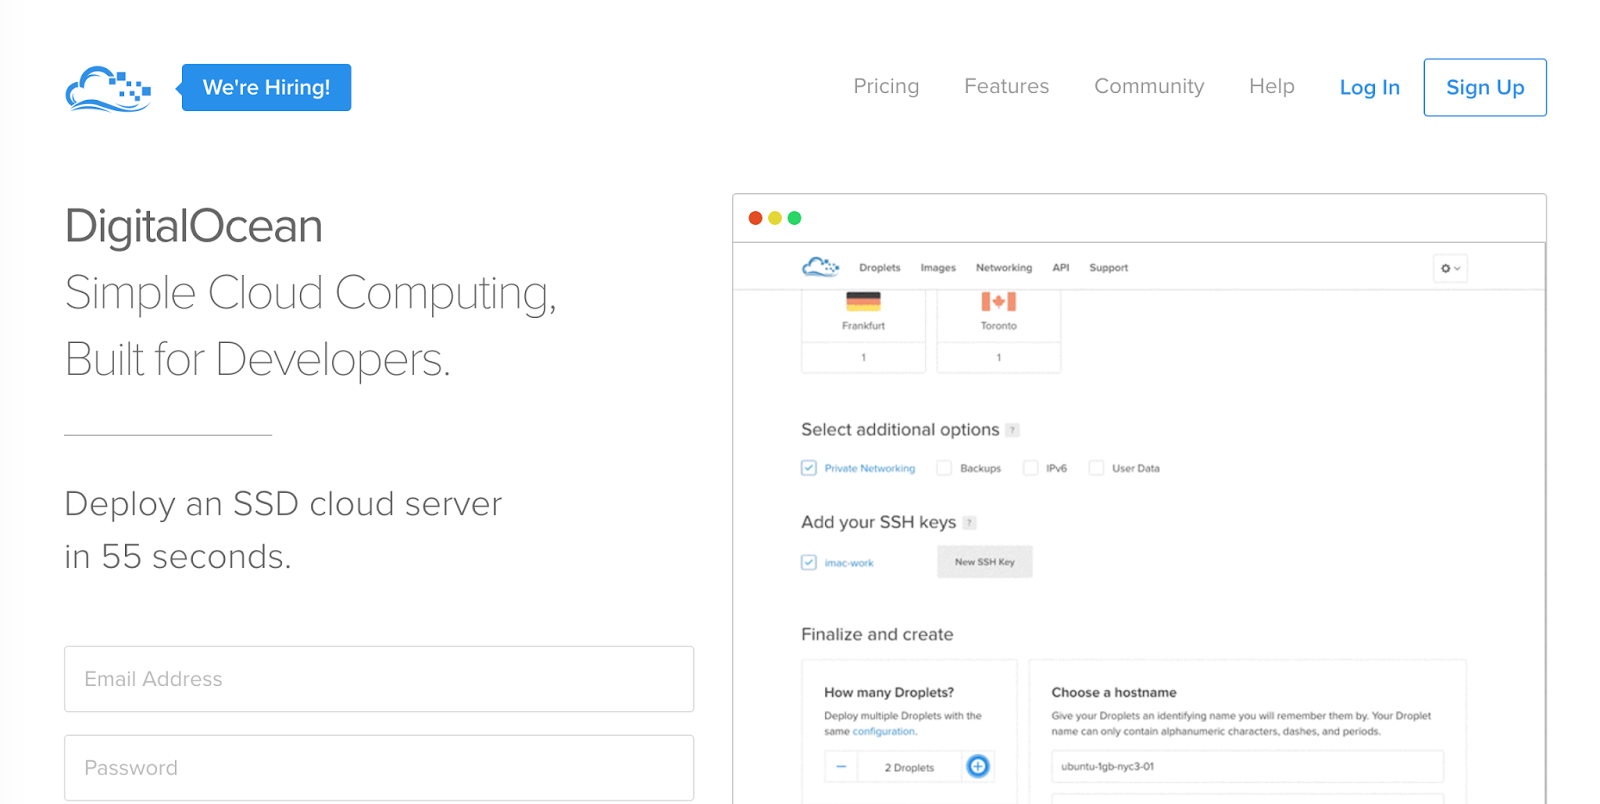The width and height of the screenshot is (1600, 804).
Task: Click the DigitalOcean cloud logo in header
Action: pyautogui.click(x=108, y=89)
